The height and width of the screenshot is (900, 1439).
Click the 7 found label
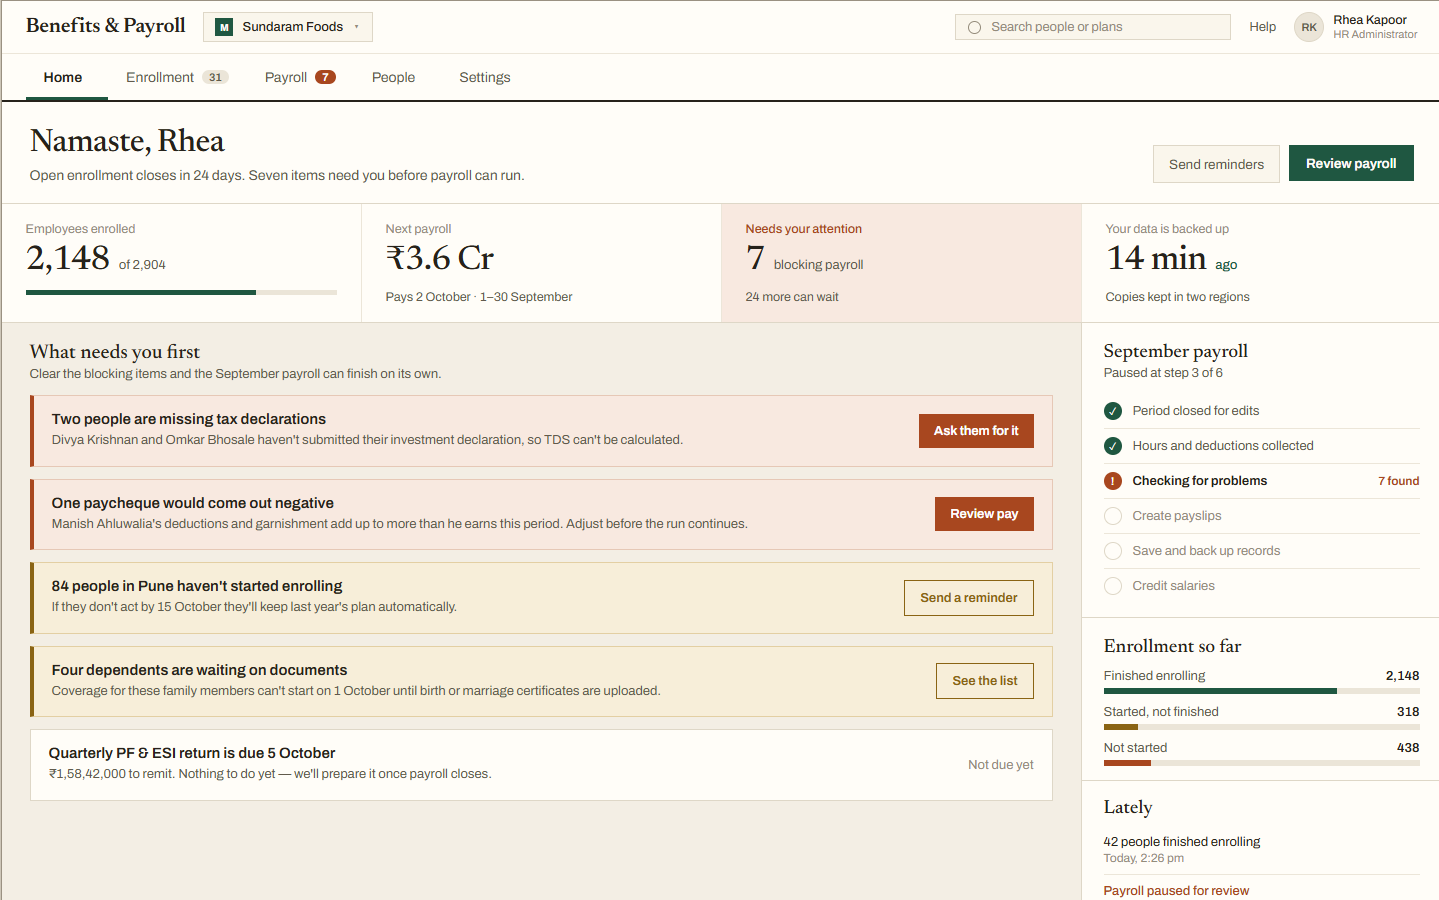(1398, 481)
